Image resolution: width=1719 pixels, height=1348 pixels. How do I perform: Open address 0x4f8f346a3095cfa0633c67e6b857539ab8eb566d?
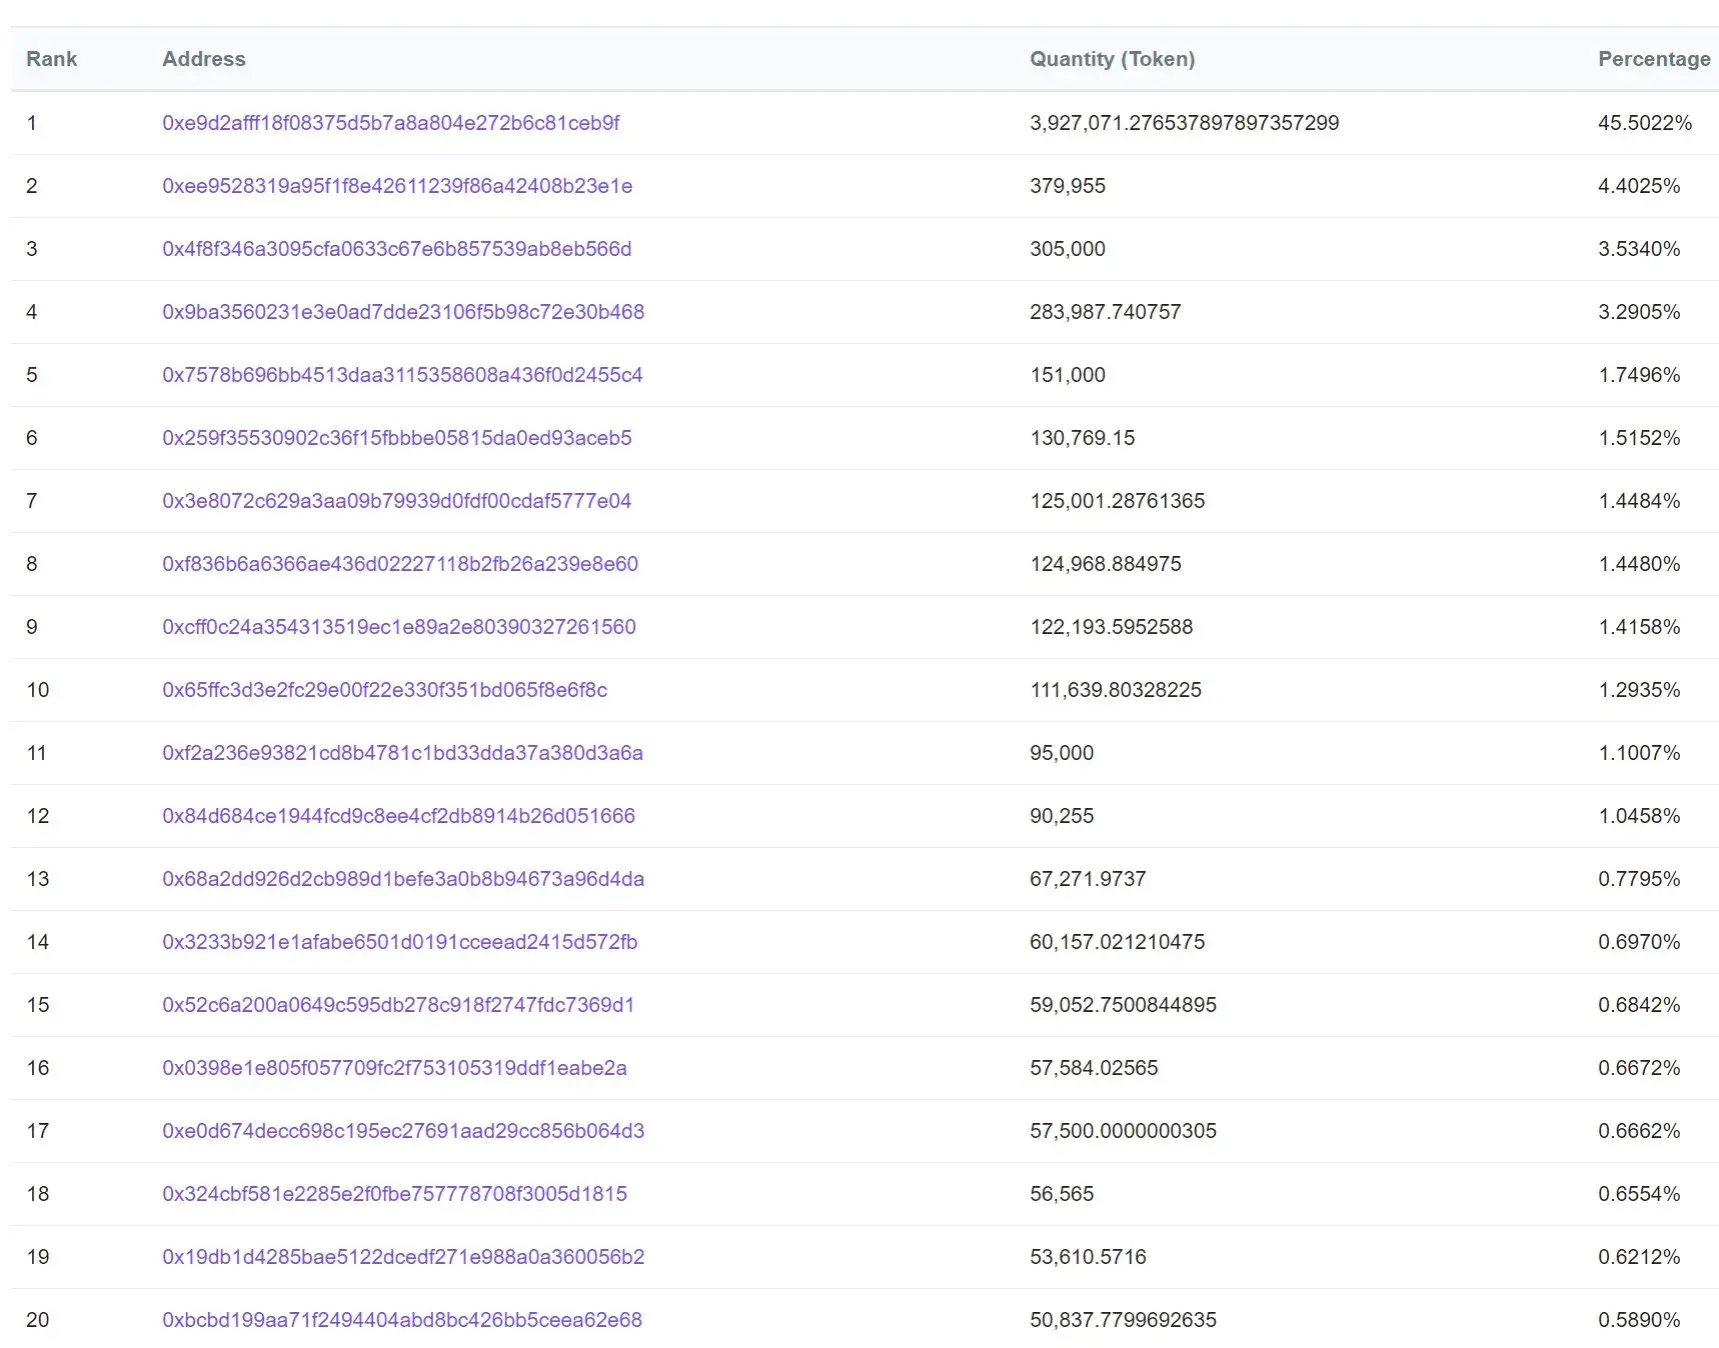click(397, 249)
